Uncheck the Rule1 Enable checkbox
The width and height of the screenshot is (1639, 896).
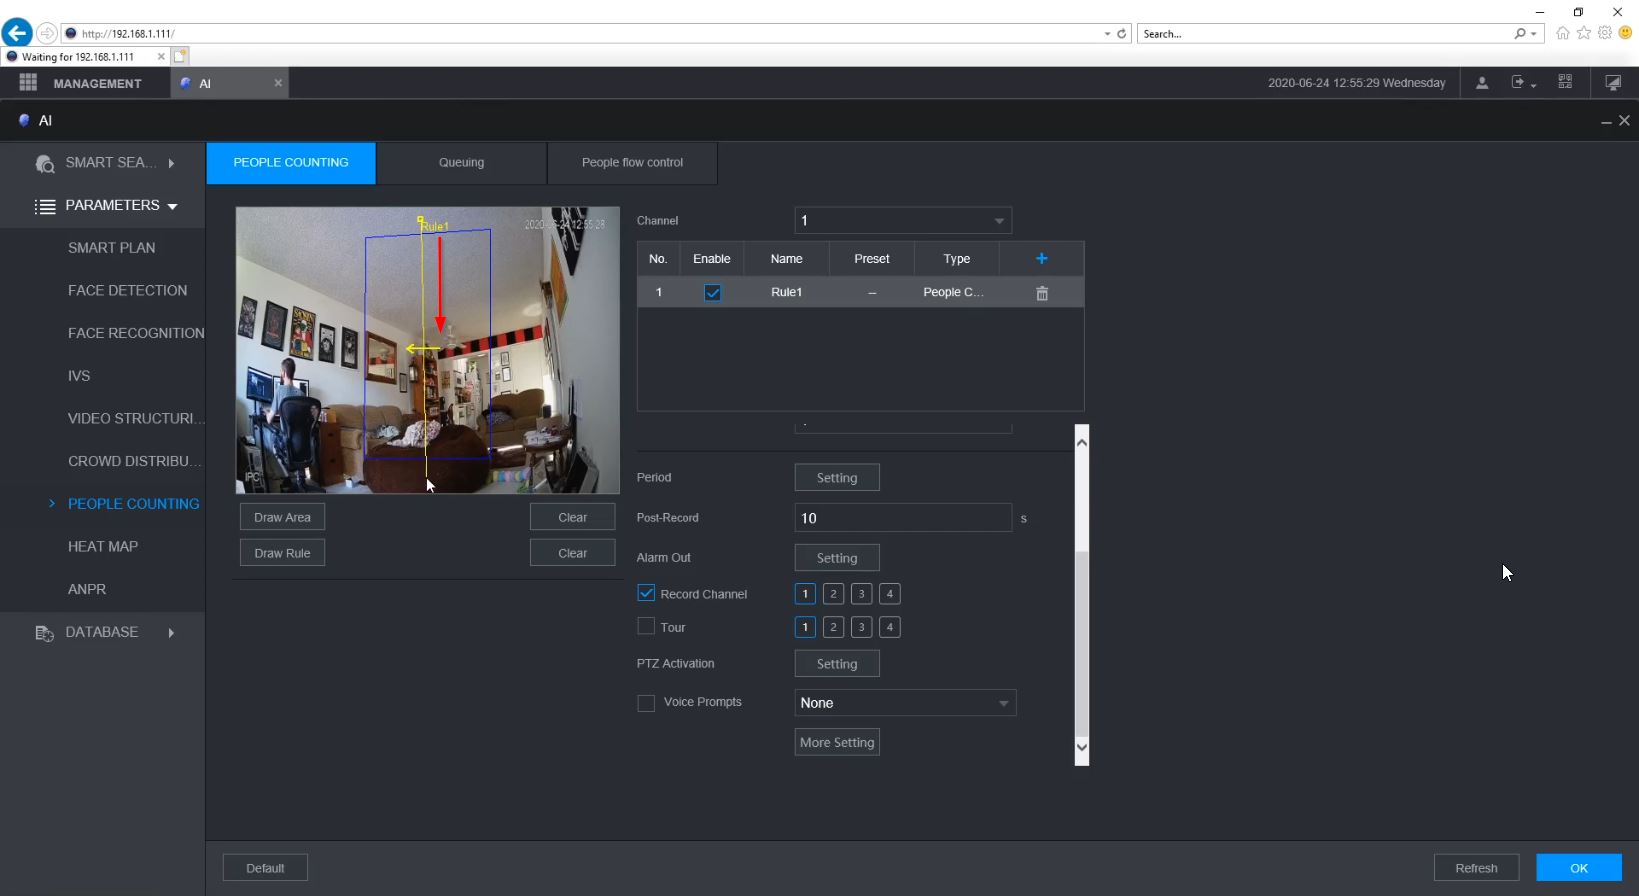(x=712, y=293)
